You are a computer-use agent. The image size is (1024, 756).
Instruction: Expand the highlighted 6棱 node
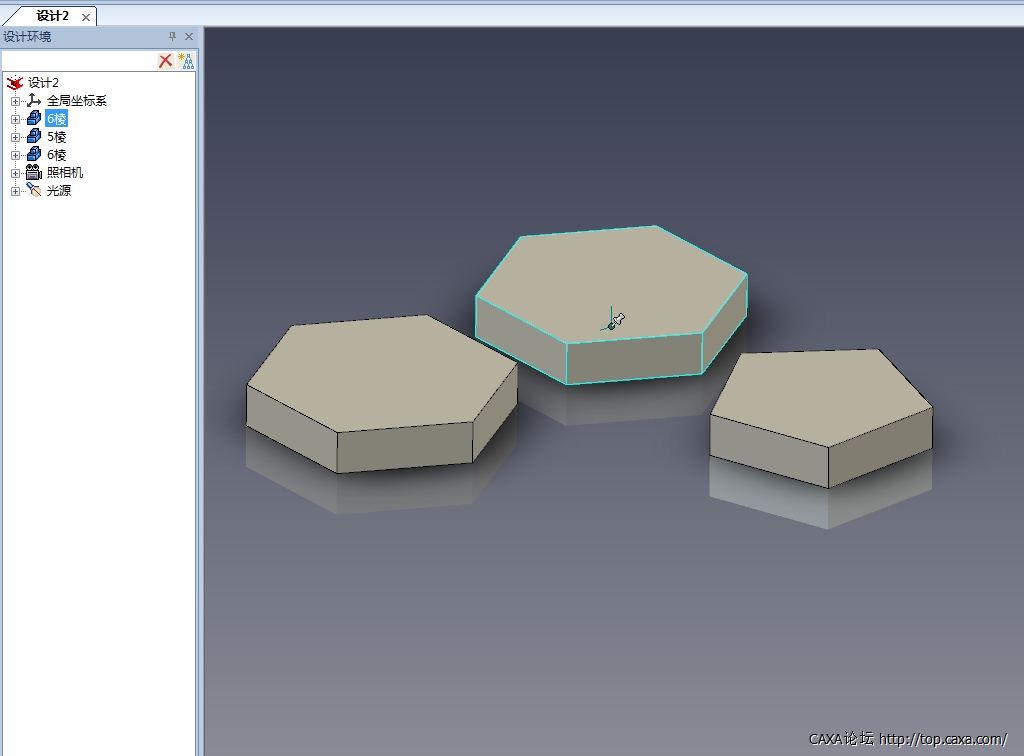point(15,119)
